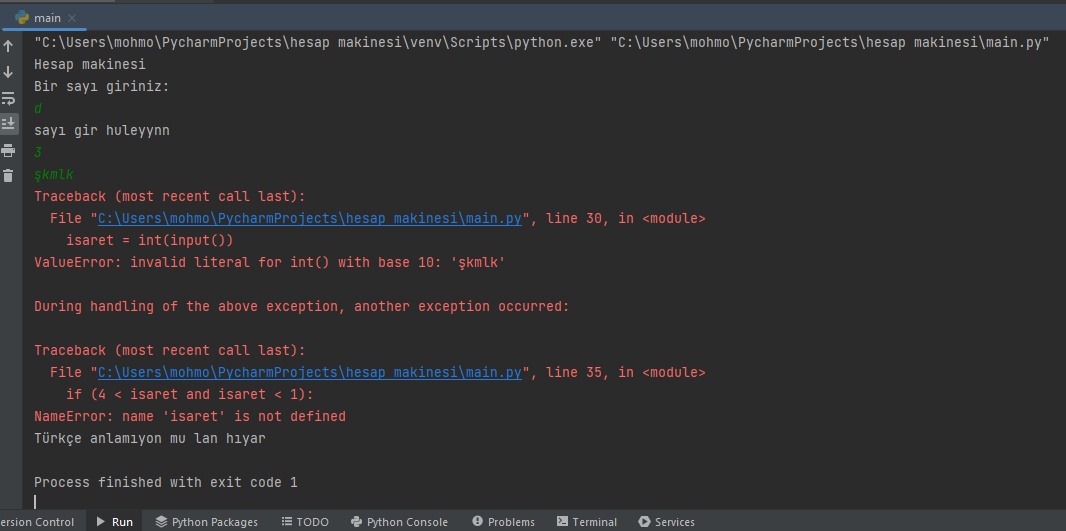Open the Terminal tool window

tap(587, 522)
